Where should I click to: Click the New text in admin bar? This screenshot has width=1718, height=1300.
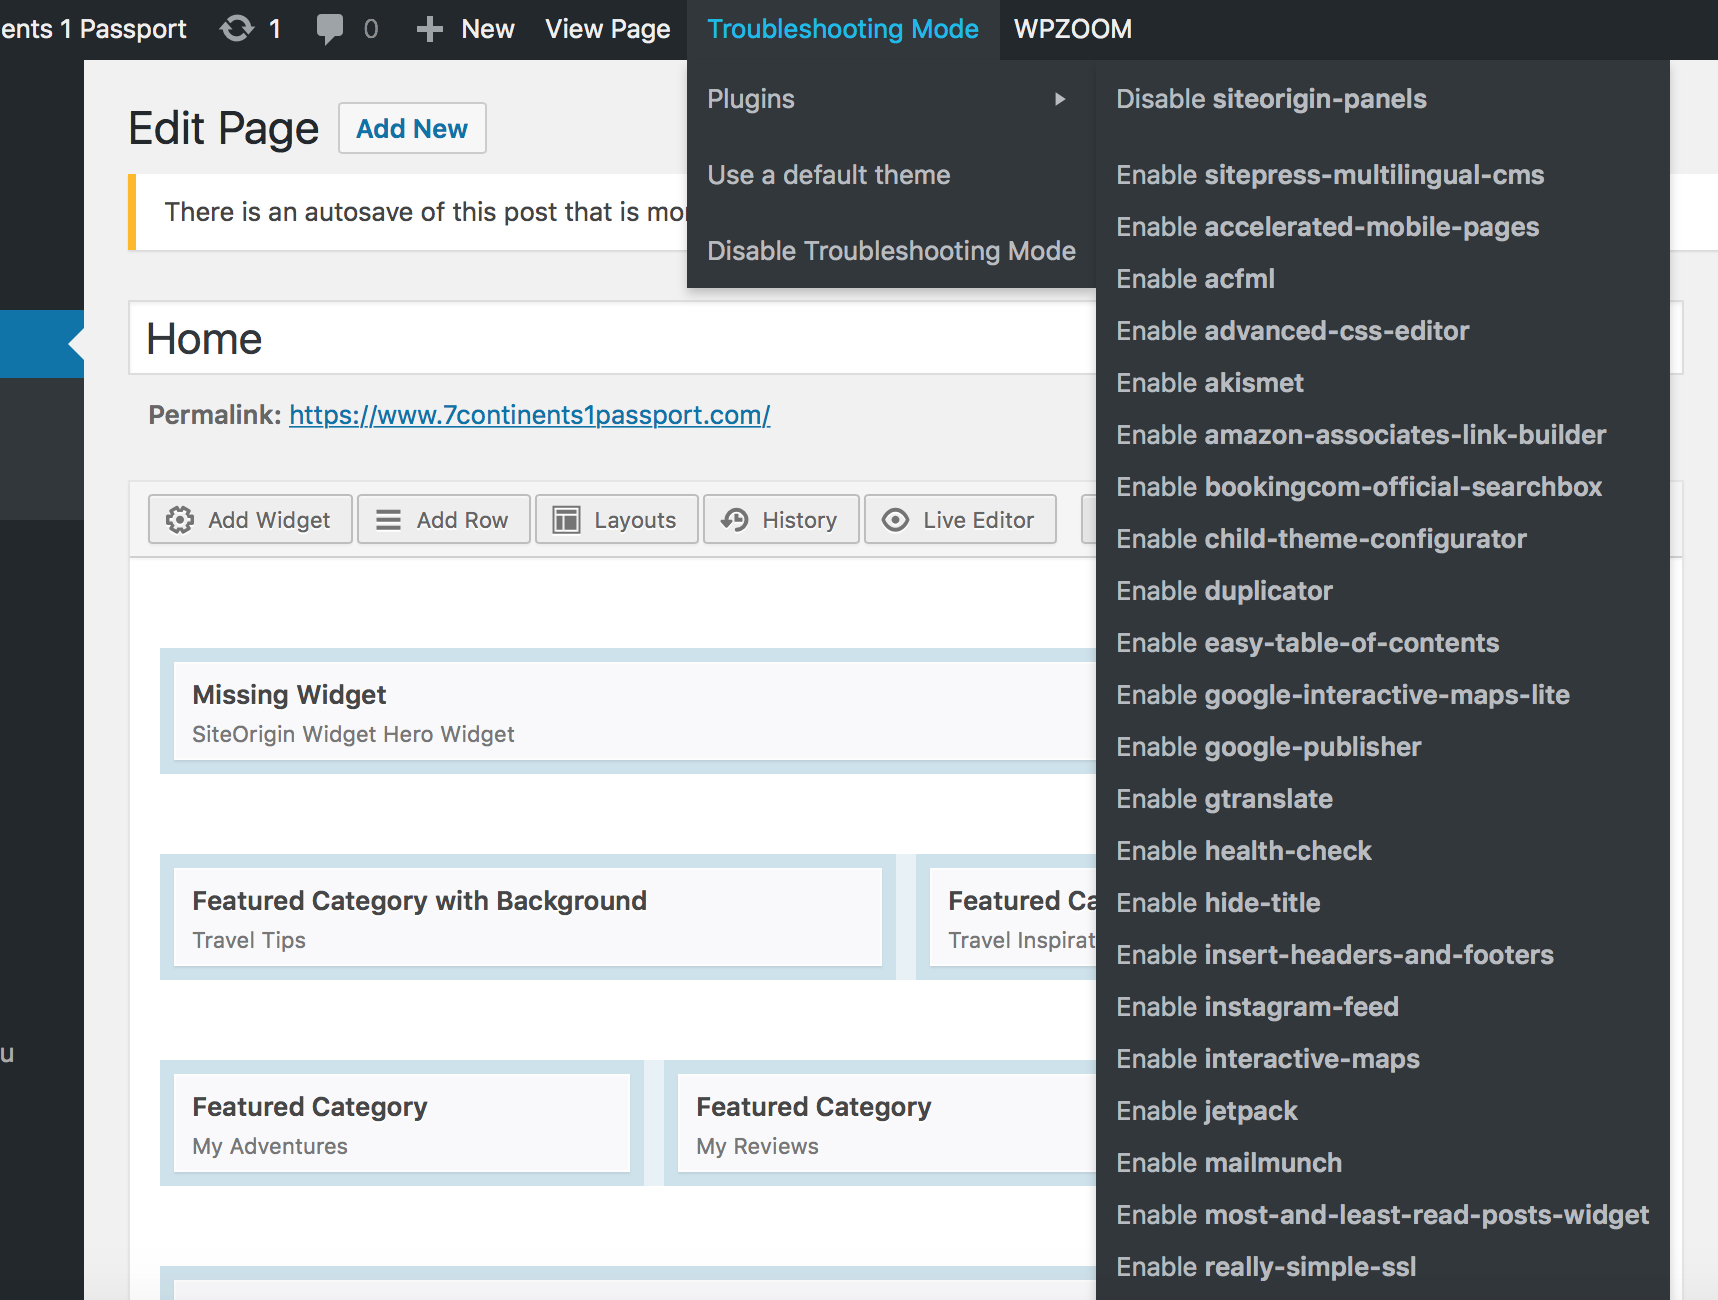tap(488, 29)
